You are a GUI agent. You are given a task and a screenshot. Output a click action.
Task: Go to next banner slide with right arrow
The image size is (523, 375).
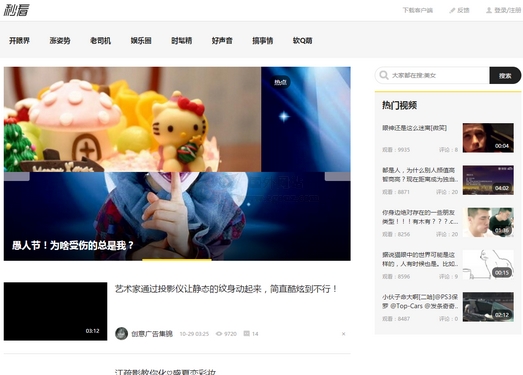338,176
